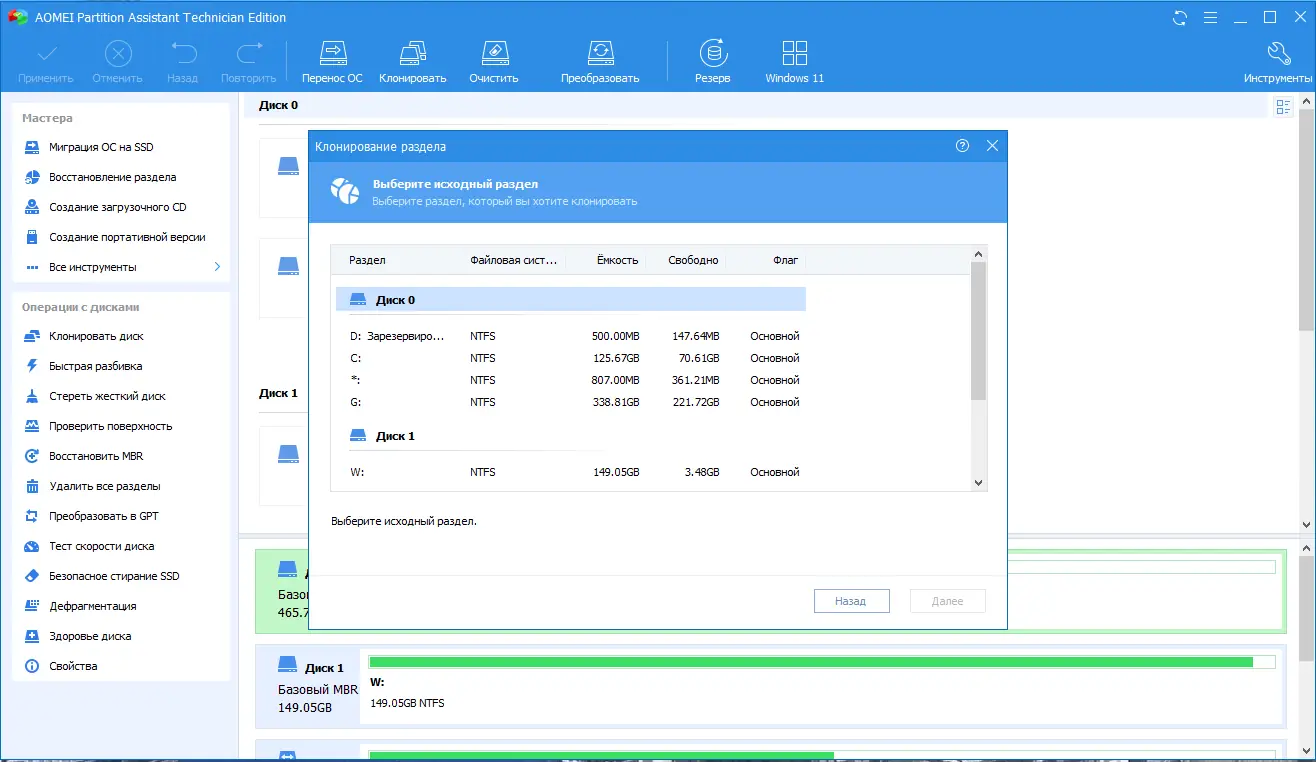This screenshot has height=762, width=1316.
Task: Sort by the Раздел column header
Action: (x=367, y=260)
